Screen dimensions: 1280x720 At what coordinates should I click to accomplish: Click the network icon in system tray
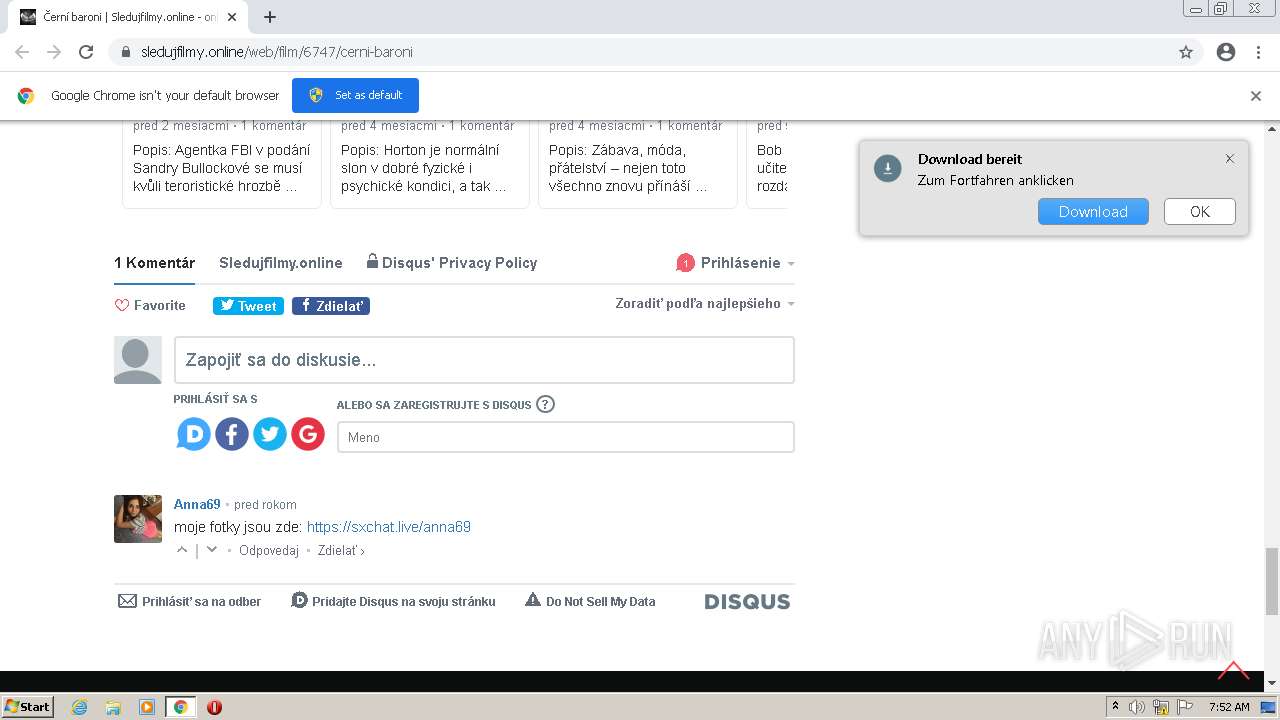coord(1161,707)
